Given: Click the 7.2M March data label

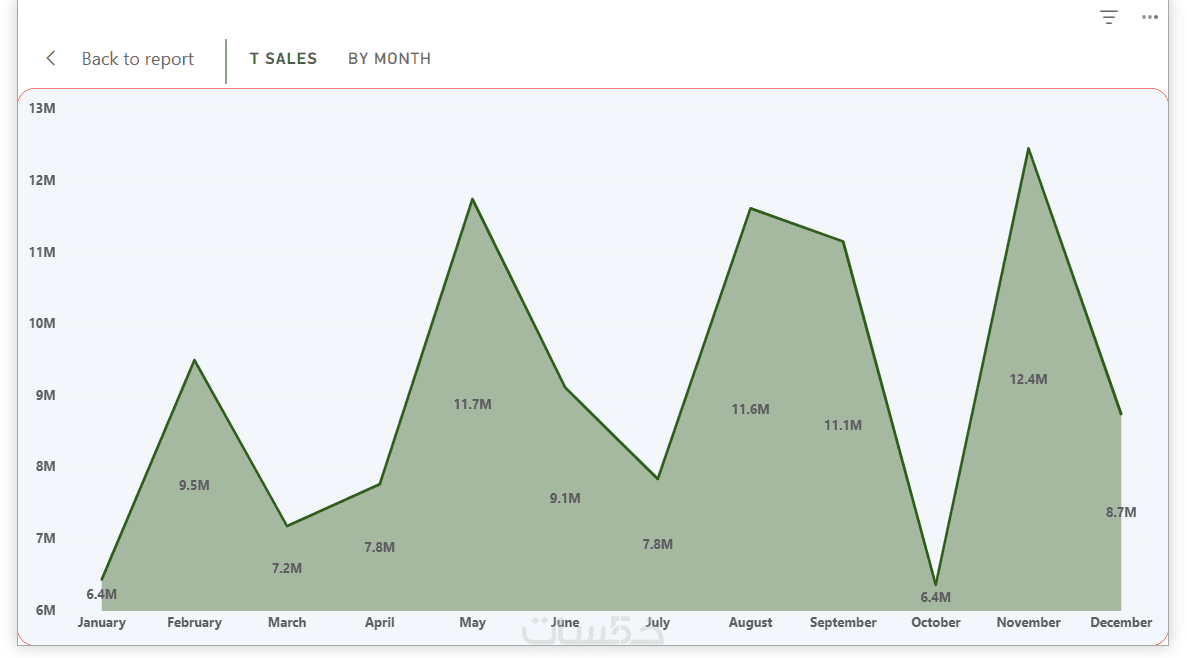Looking at the screenshot, I should click(x=287, y=569).
